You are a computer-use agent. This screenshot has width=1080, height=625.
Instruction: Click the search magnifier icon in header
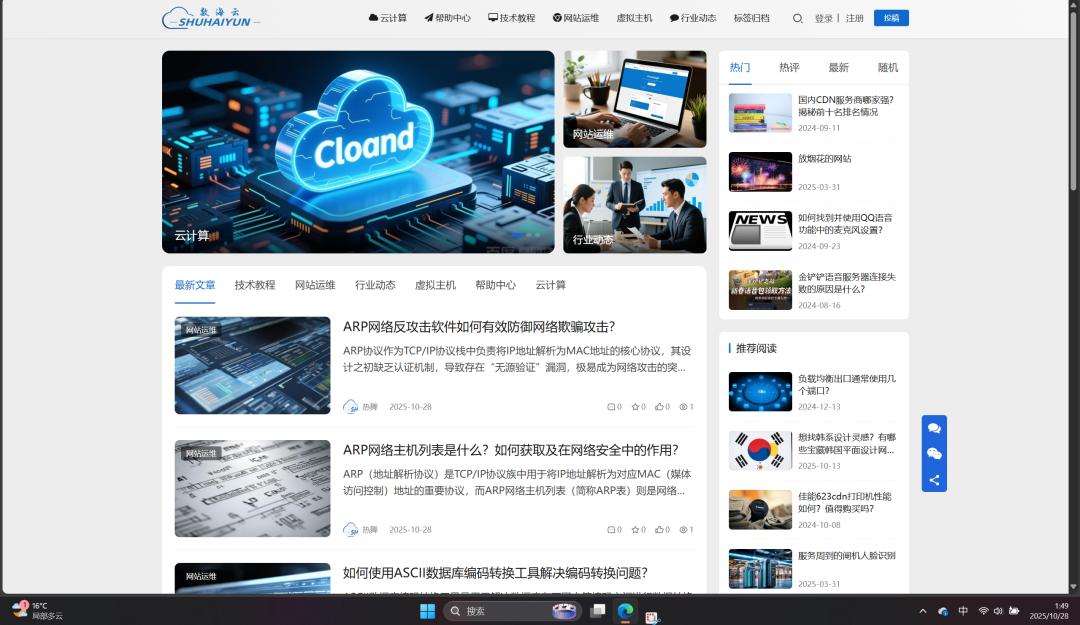pos(797,18)
